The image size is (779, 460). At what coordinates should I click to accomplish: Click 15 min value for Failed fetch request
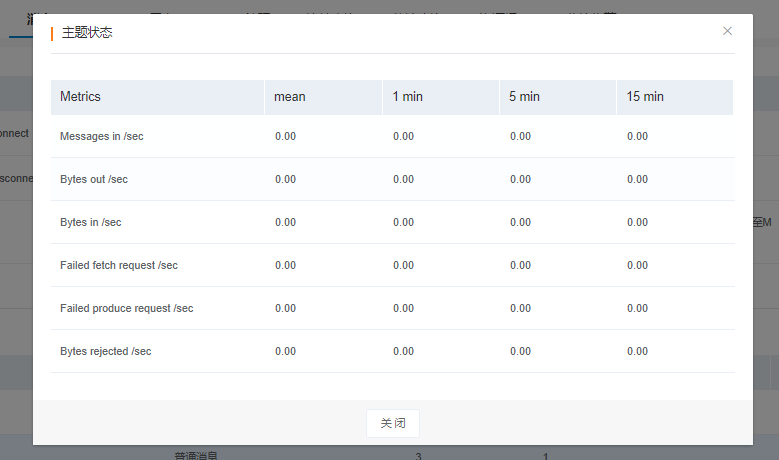coord(637,265)
